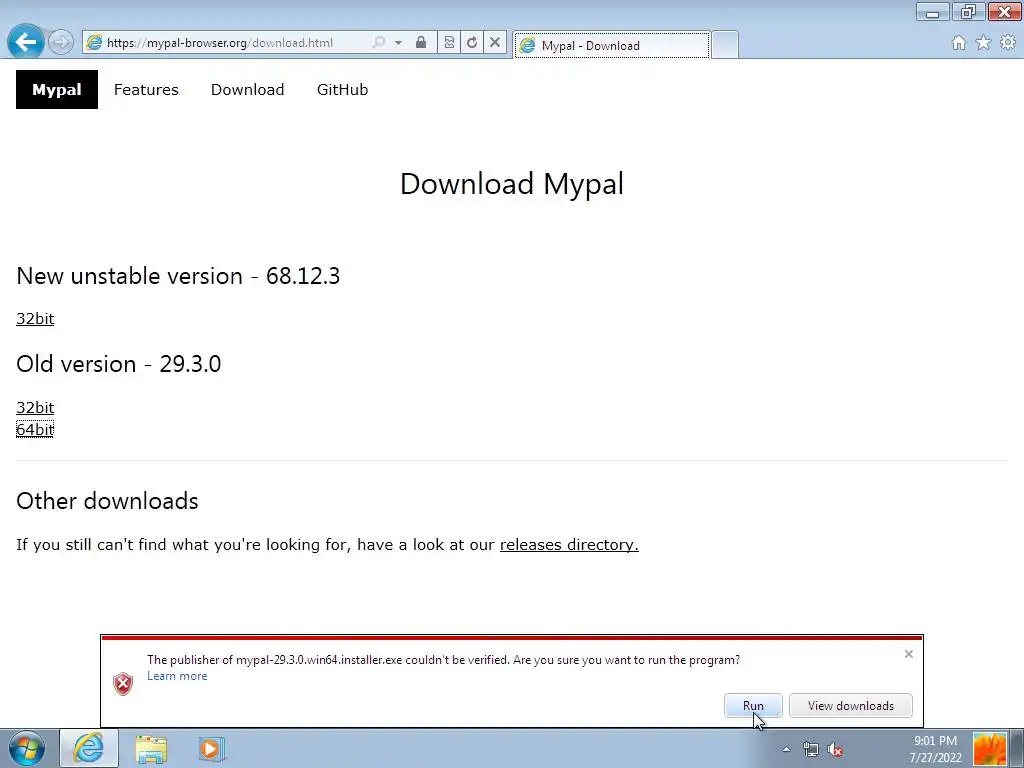Click 'New unstable version - 68.12.3' heading
Screen dimensions: 1024x768
pos(178,276)
